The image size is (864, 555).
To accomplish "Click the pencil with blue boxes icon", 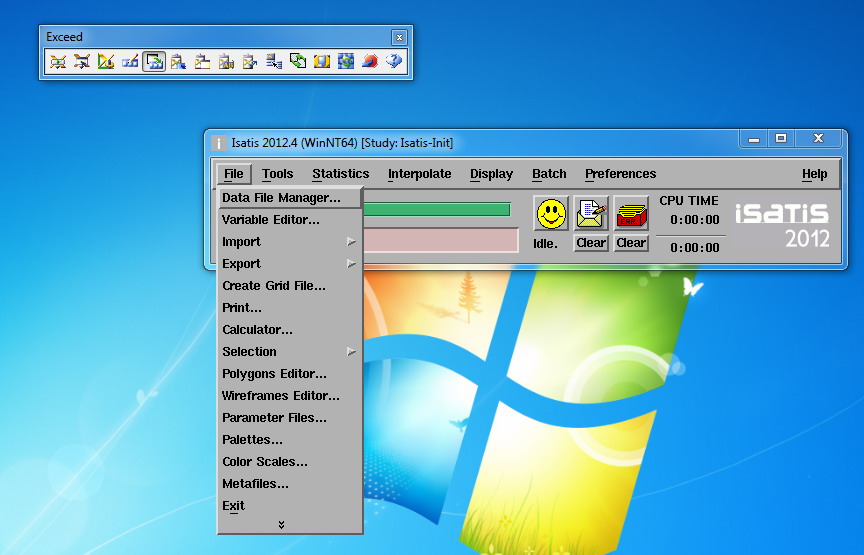I will 130,61.
